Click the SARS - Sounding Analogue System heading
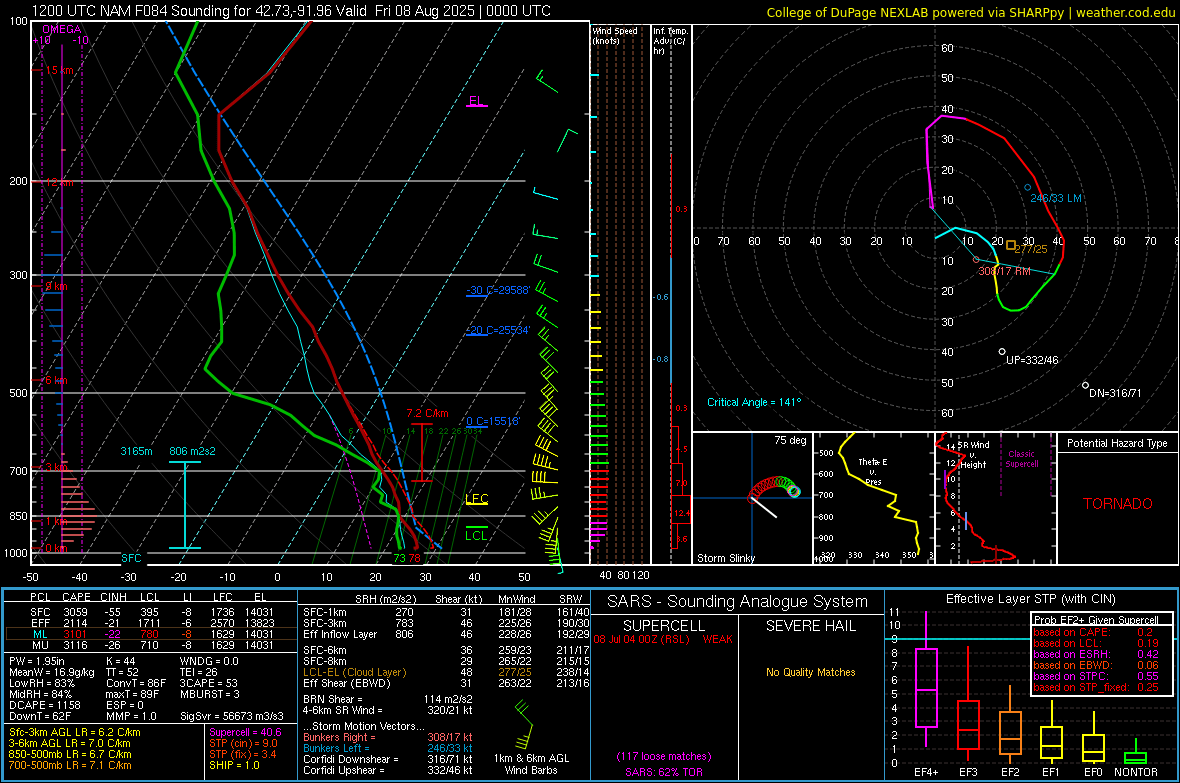This screenshot has width=1180, height=783. [737, 602]
